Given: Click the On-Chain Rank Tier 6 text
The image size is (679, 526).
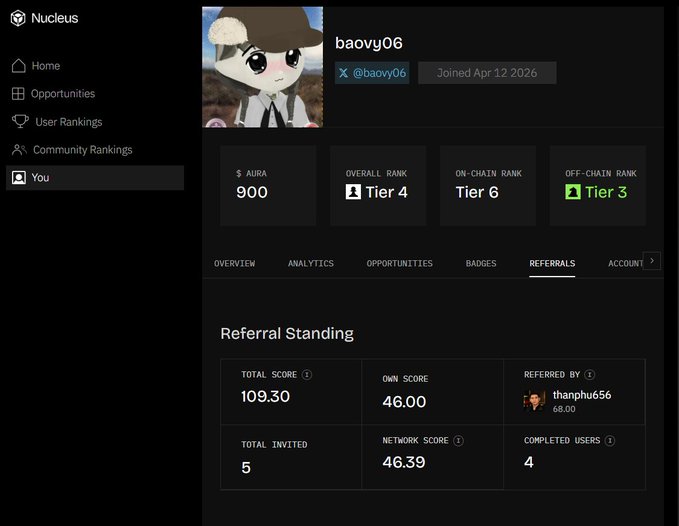Looking at the screenshot, I should pyautogui.click(x=477, y=192).
